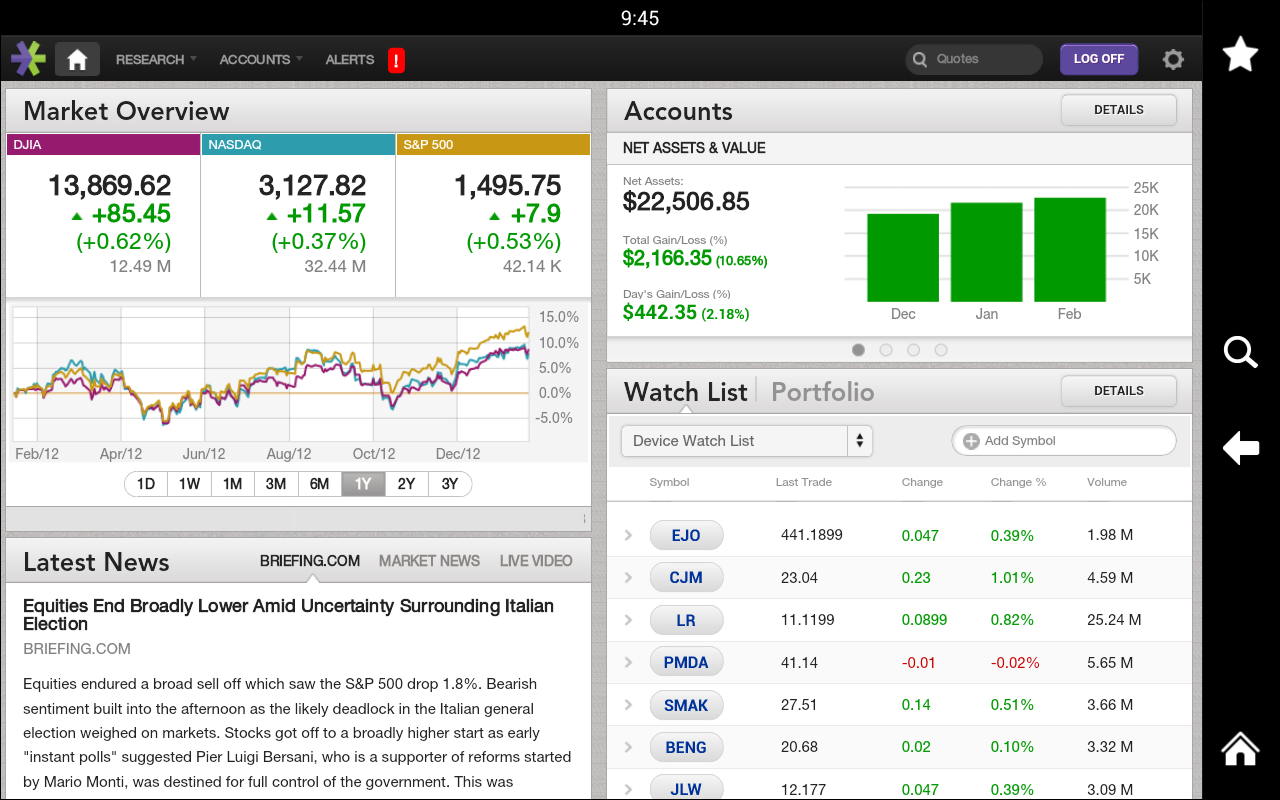Switch to the Portfolio tab

click(822, 392)
